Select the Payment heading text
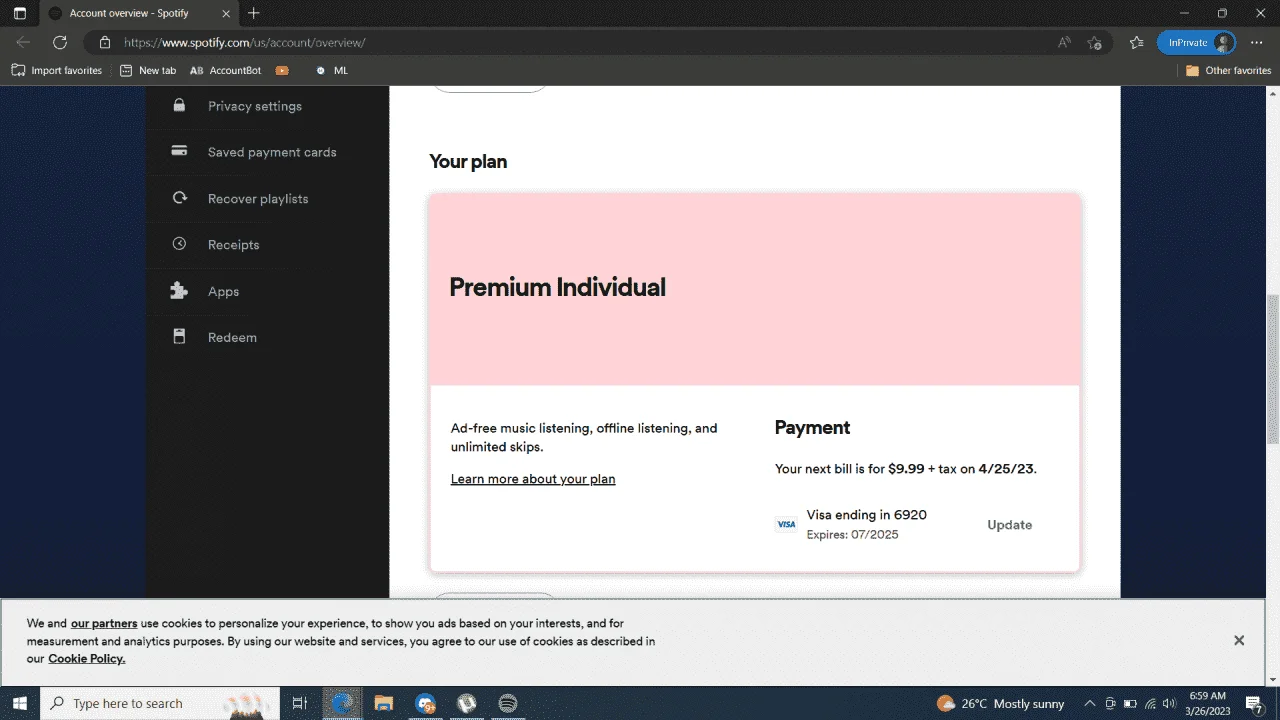Viewport: 1280px width, 720px height. (812, 427)
